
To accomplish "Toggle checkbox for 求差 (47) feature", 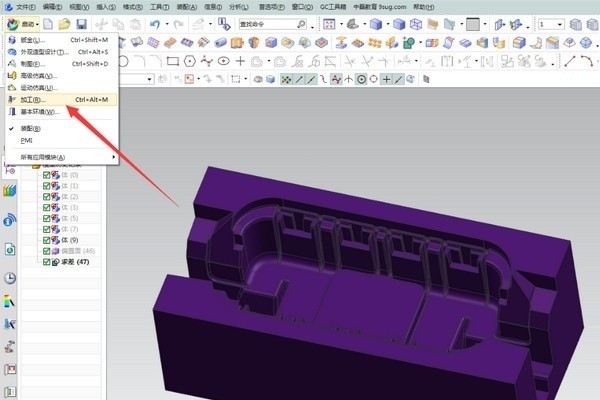I will point(46,260).
